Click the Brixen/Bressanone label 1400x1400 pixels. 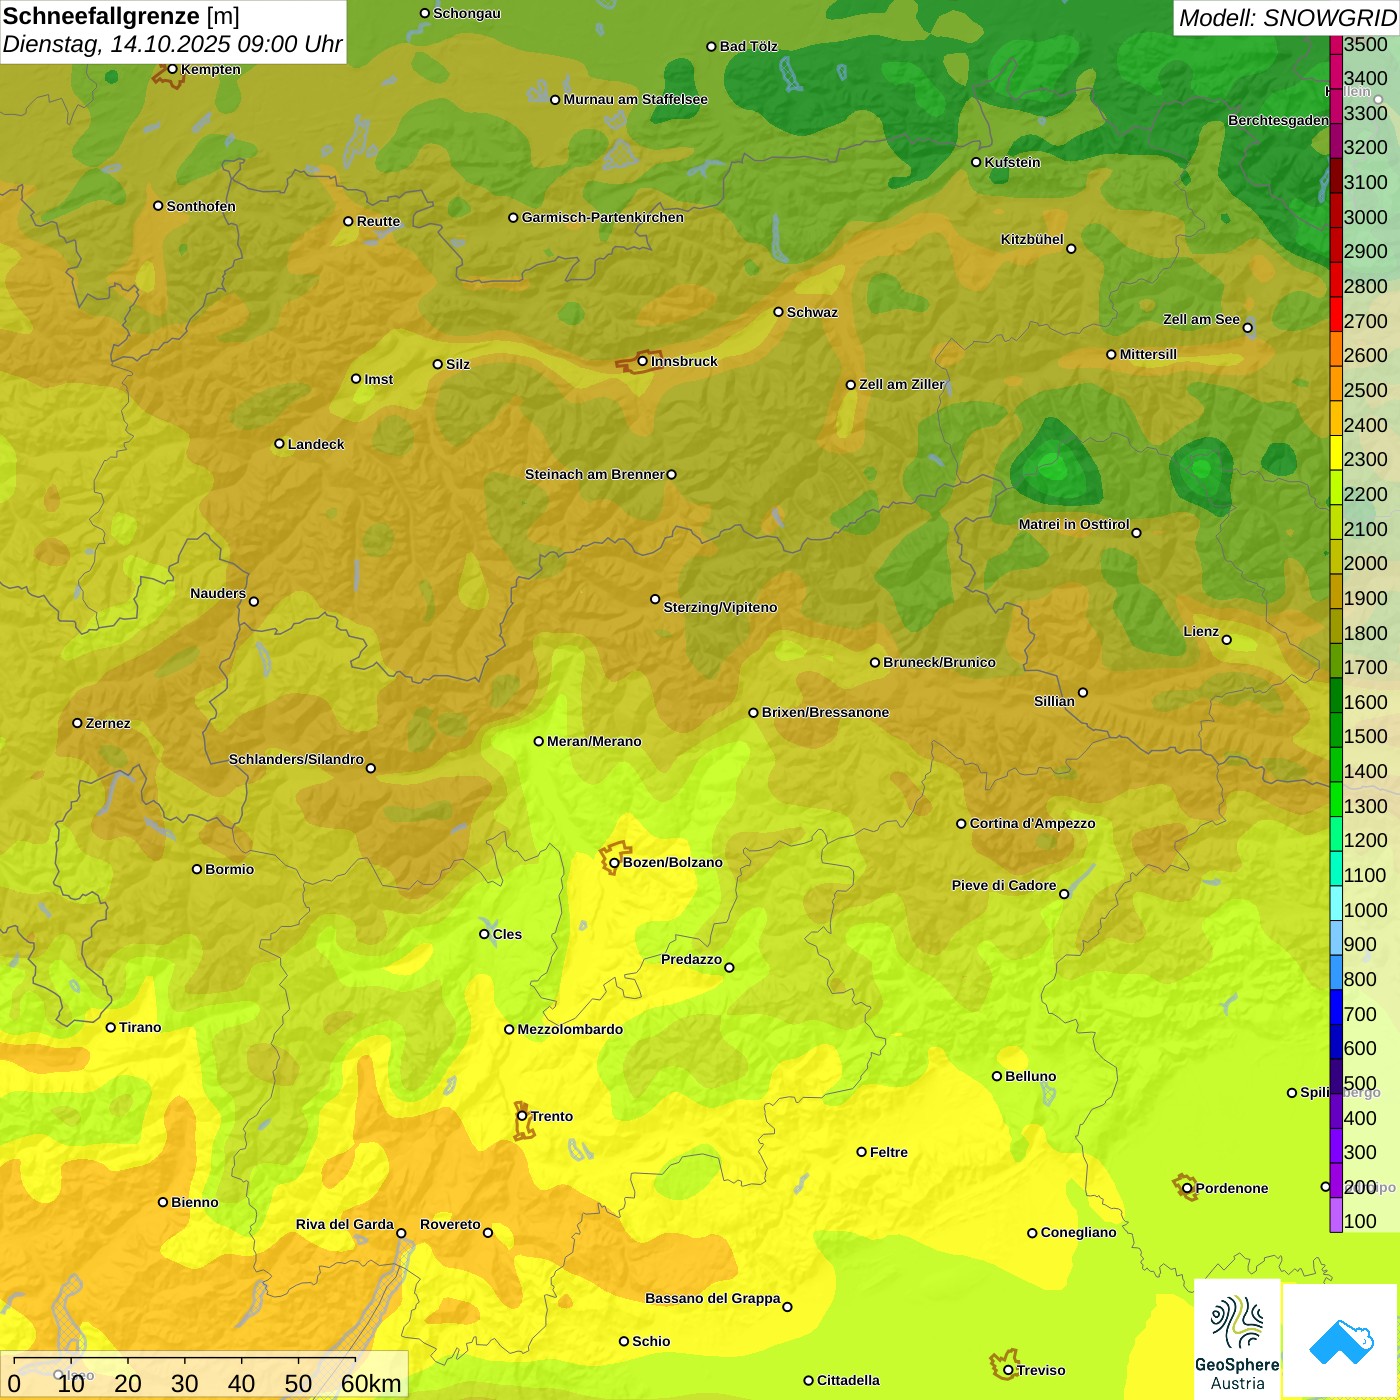[825, 712]
